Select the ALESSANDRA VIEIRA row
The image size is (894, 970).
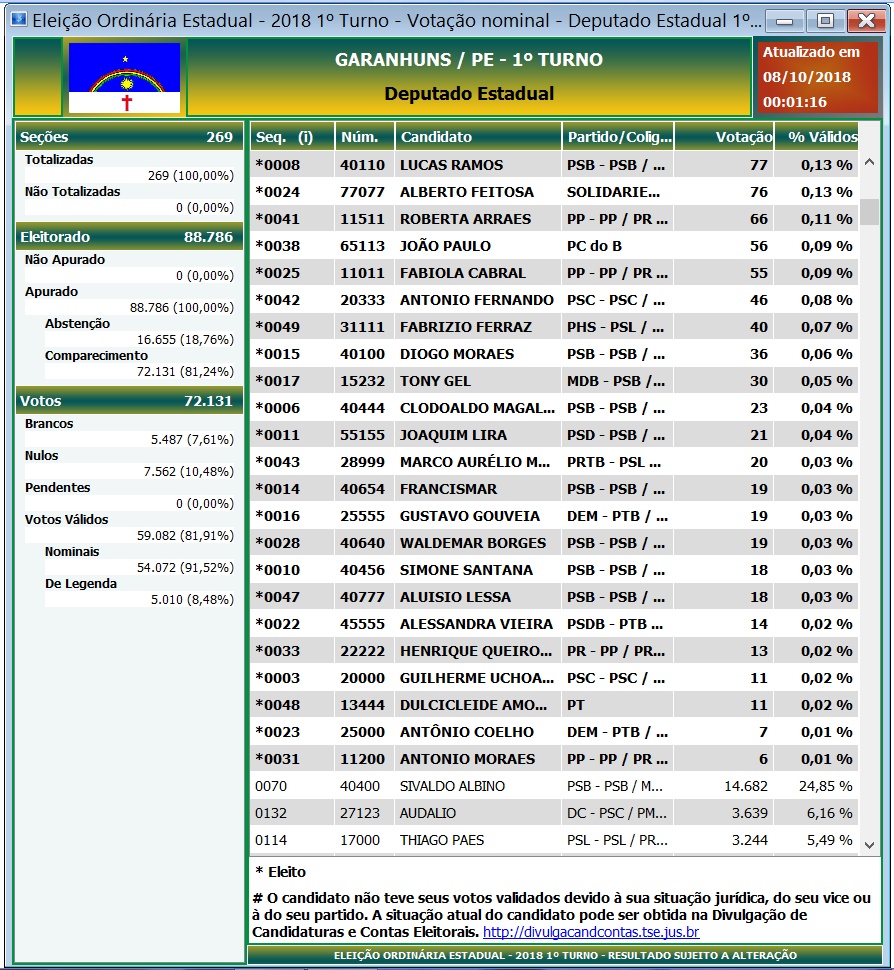pos(554,624)
